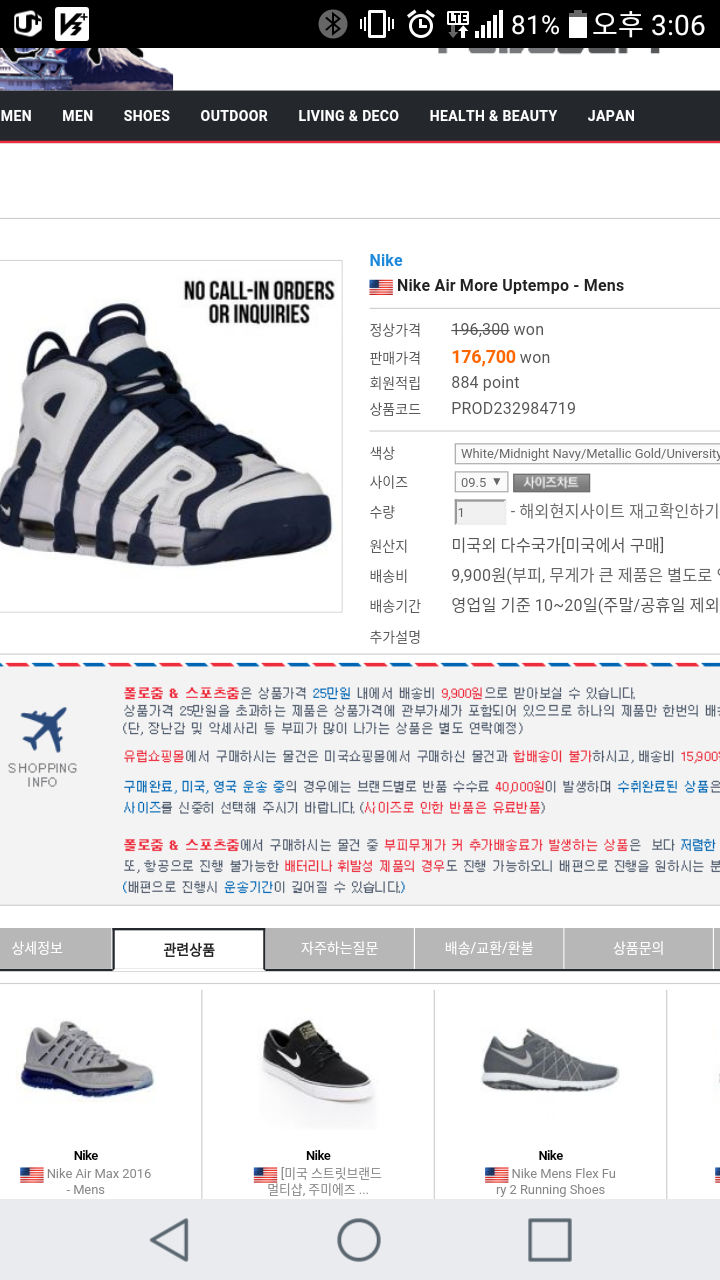Open the HEALTH & BEAUTY menu
Screen dimensions: 720x1280
[493, 116]
